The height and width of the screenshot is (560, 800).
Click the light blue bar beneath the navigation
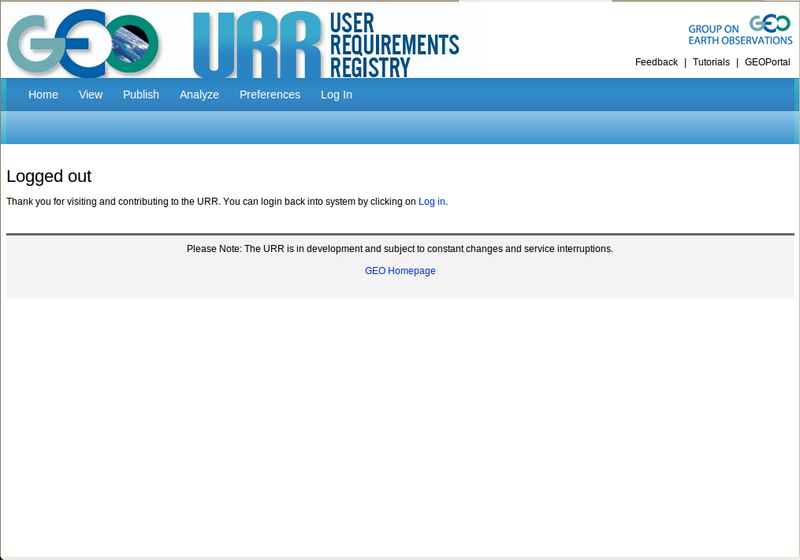click(x=400, y=128)
